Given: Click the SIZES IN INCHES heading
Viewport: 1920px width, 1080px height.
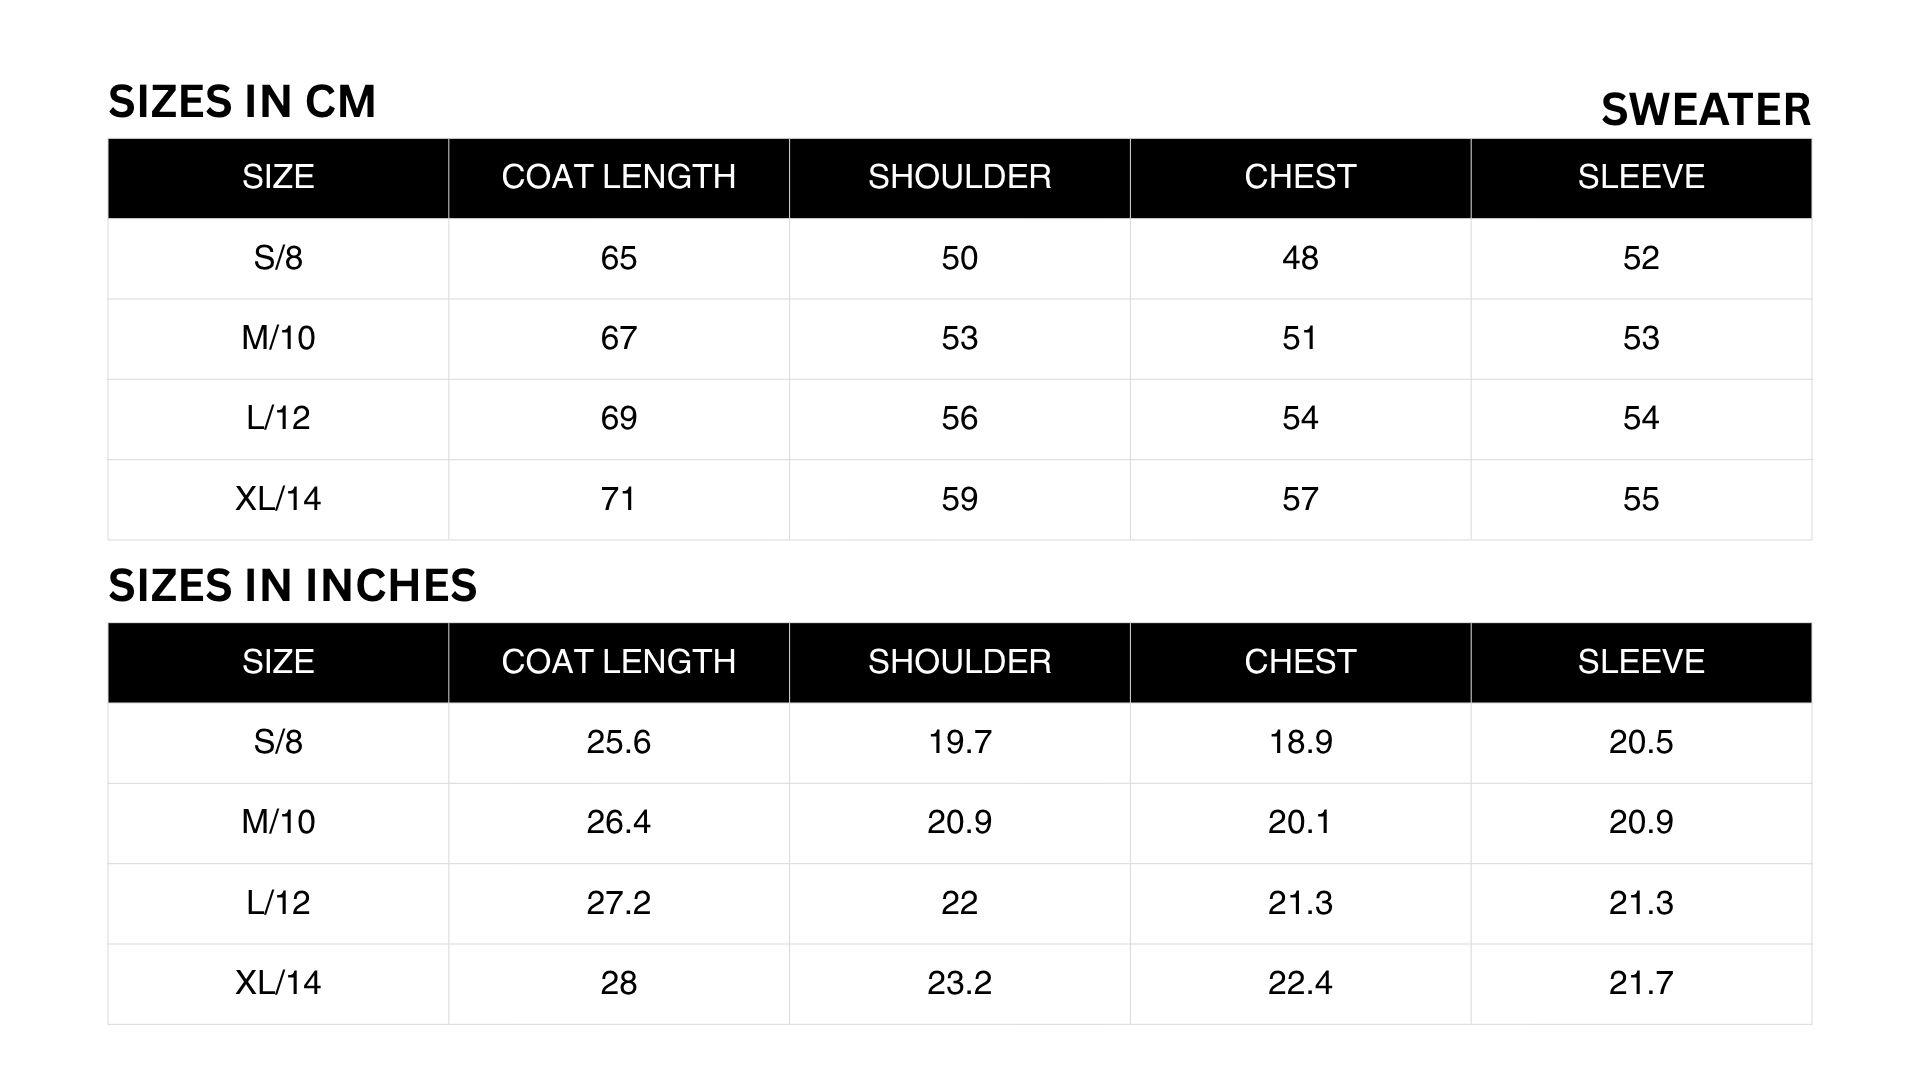Looking at the screenshot, I should [292, 586].
